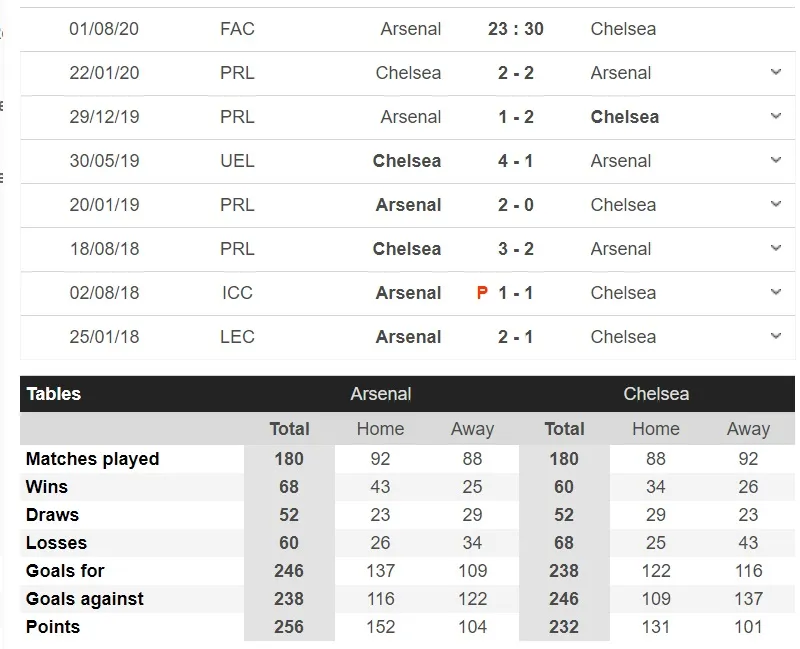
Task: Select the Chelsea header in the Tables section
Action: pos(656,394)
